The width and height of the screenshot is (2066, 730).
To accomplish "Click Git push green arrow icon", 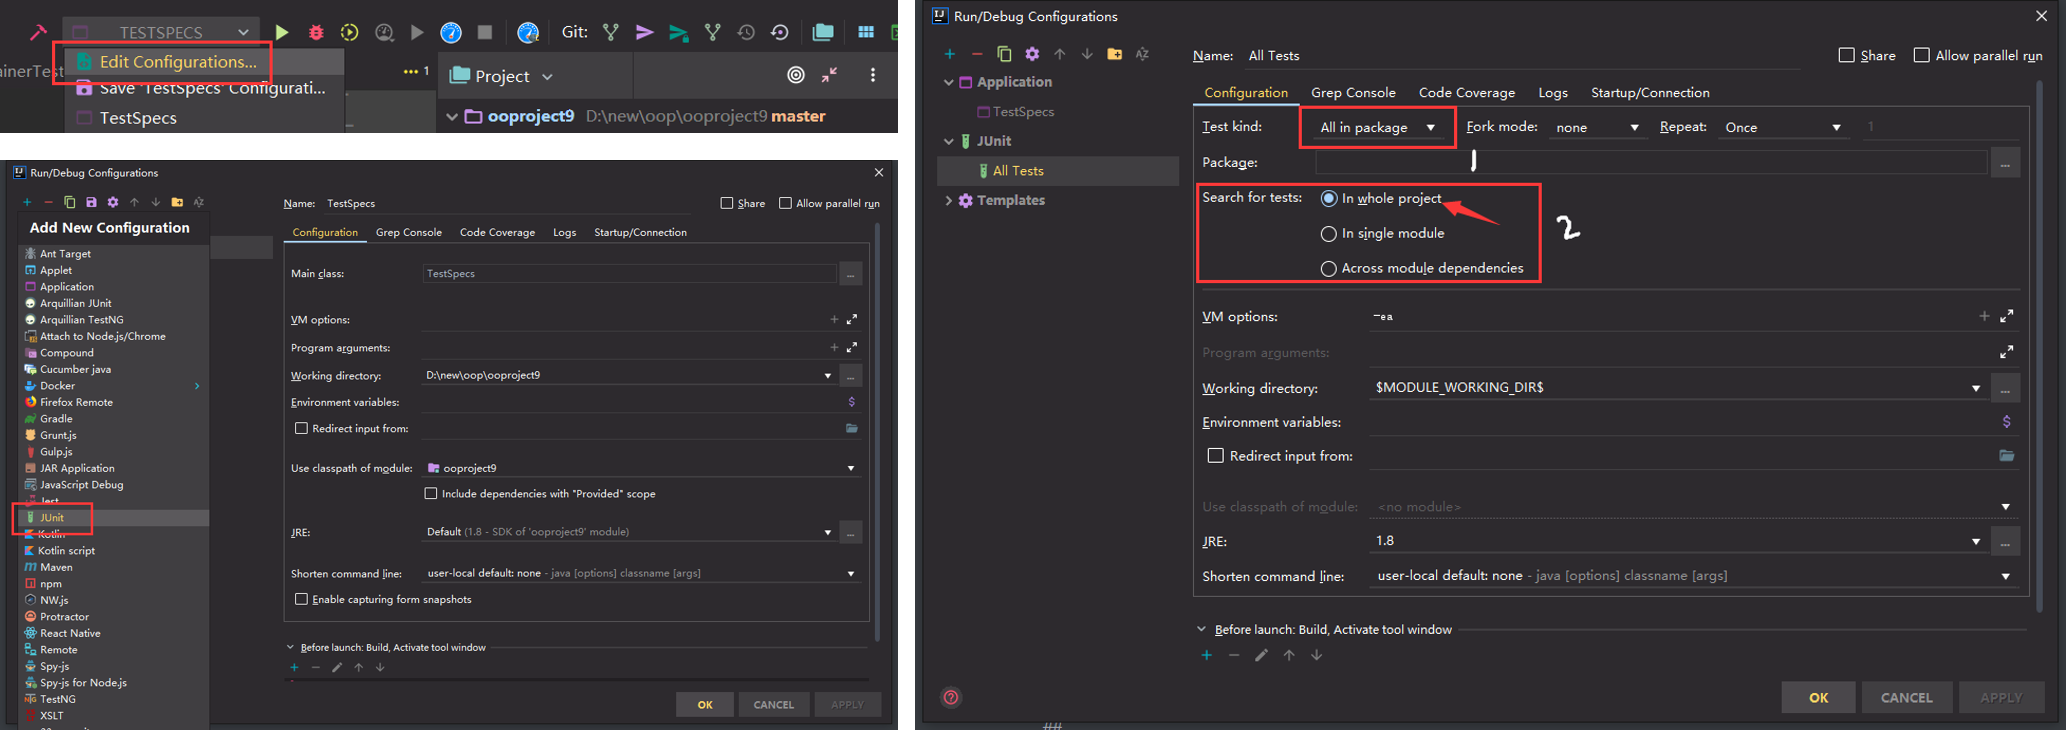I will click(679, 33).
